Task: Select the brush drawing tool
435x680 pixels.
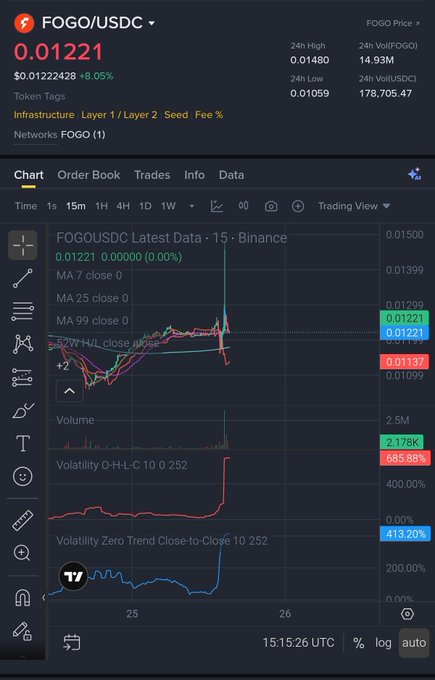Action: pos(23,411)
